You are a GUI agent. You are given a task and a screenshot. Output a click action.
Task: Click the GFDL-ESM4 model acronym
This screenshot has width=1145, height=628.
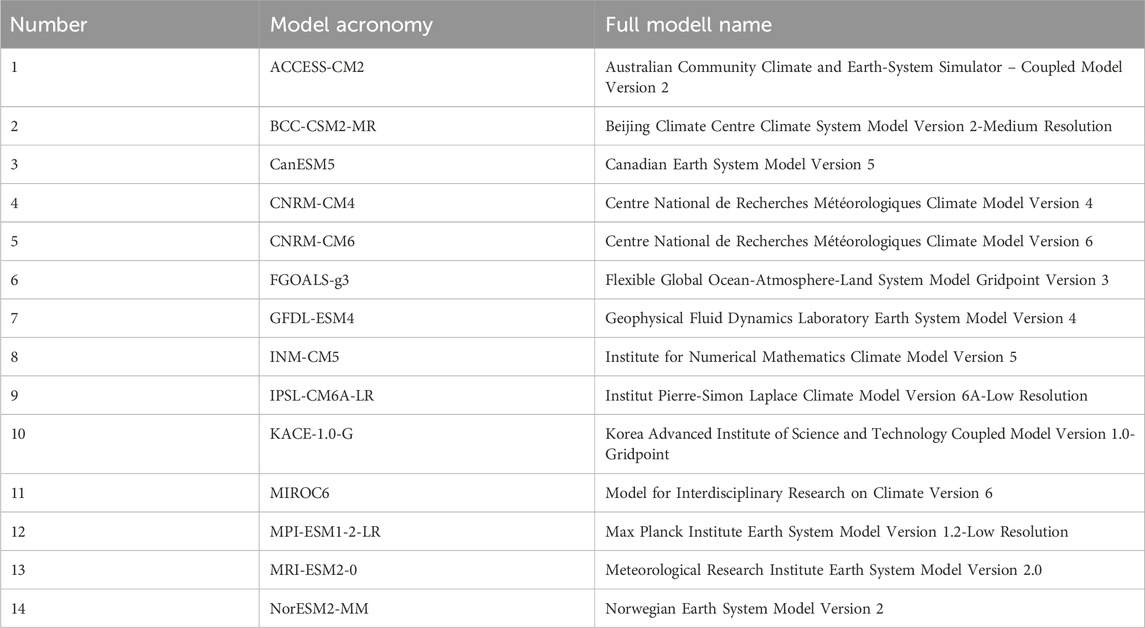(313, 319)
